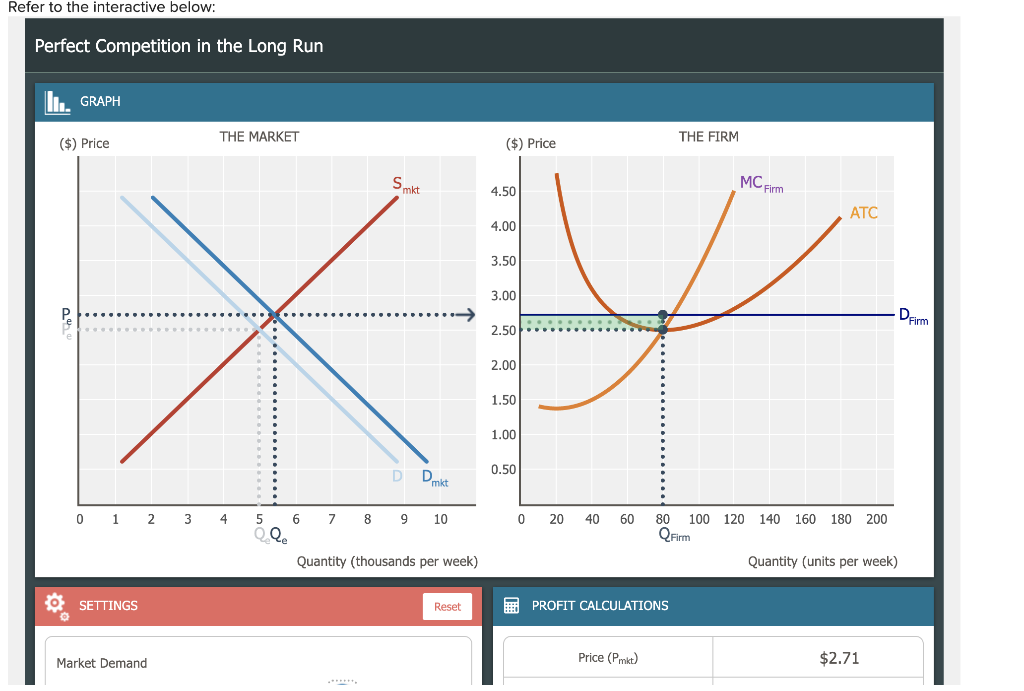Image resolution: width=1024 pixels, height=691 pixels.
Task: Click the market equilibrium intersection point
Action: (272, 315)
